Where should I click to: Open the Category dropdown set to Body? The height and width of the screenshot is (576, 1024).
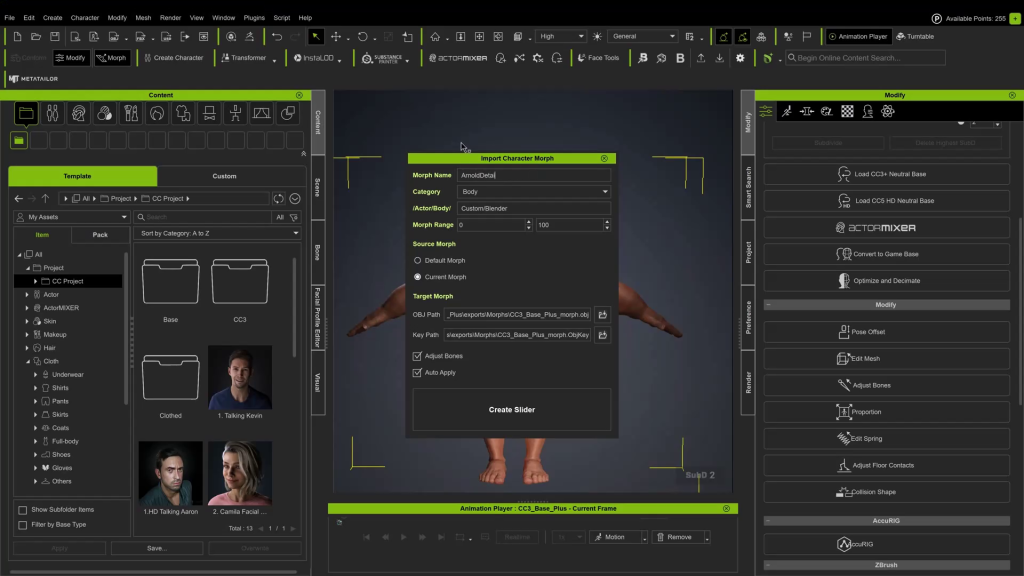[x=533, y=192]
